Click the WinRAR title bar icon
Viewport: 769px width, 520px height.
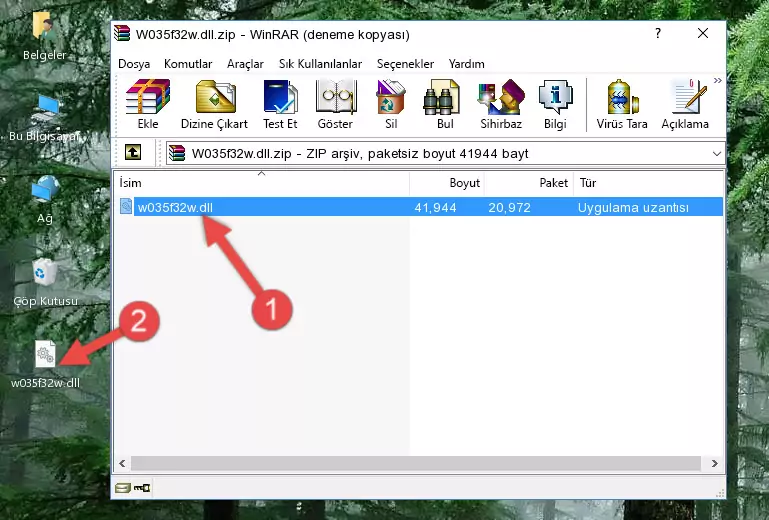point(122,34)
